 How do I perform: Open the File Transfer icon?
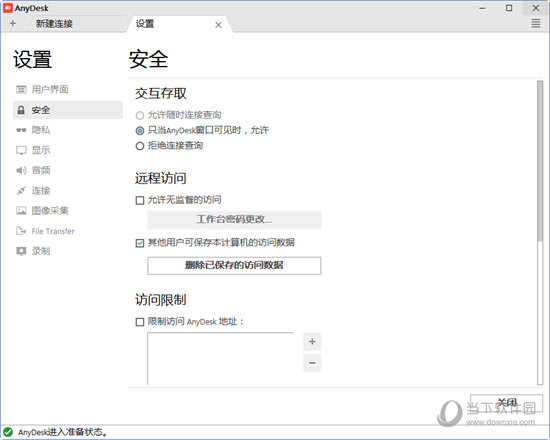21,231
